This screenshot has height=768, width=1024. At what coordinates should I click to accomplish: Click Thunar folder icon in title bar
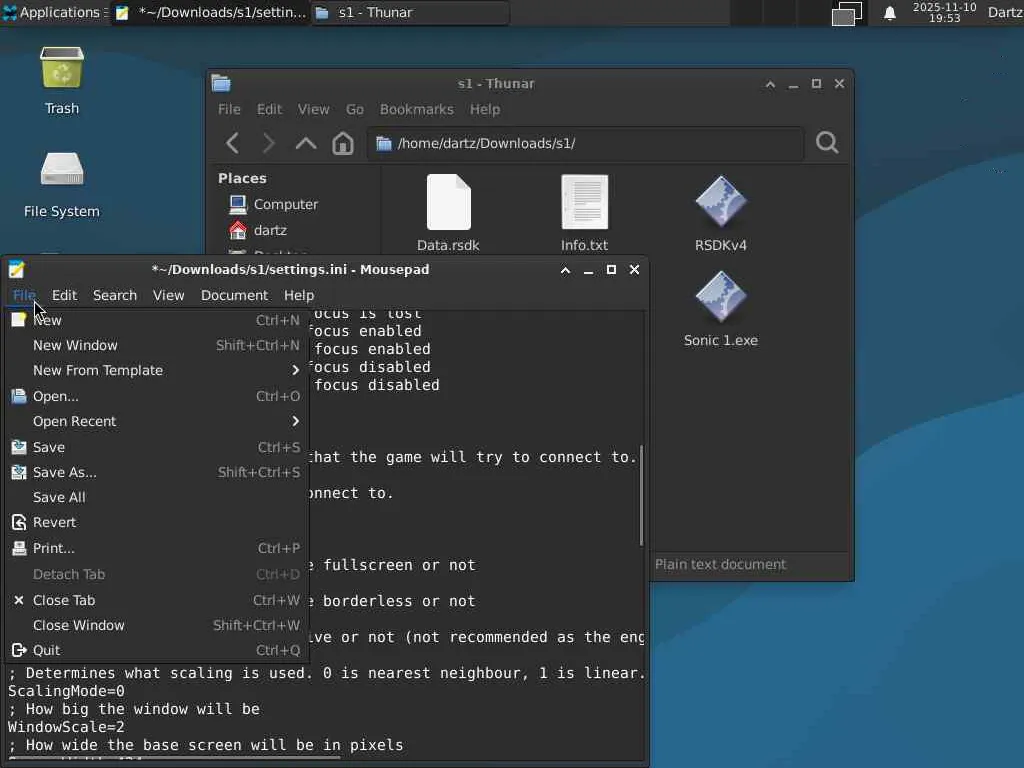[x=221, y=83]
